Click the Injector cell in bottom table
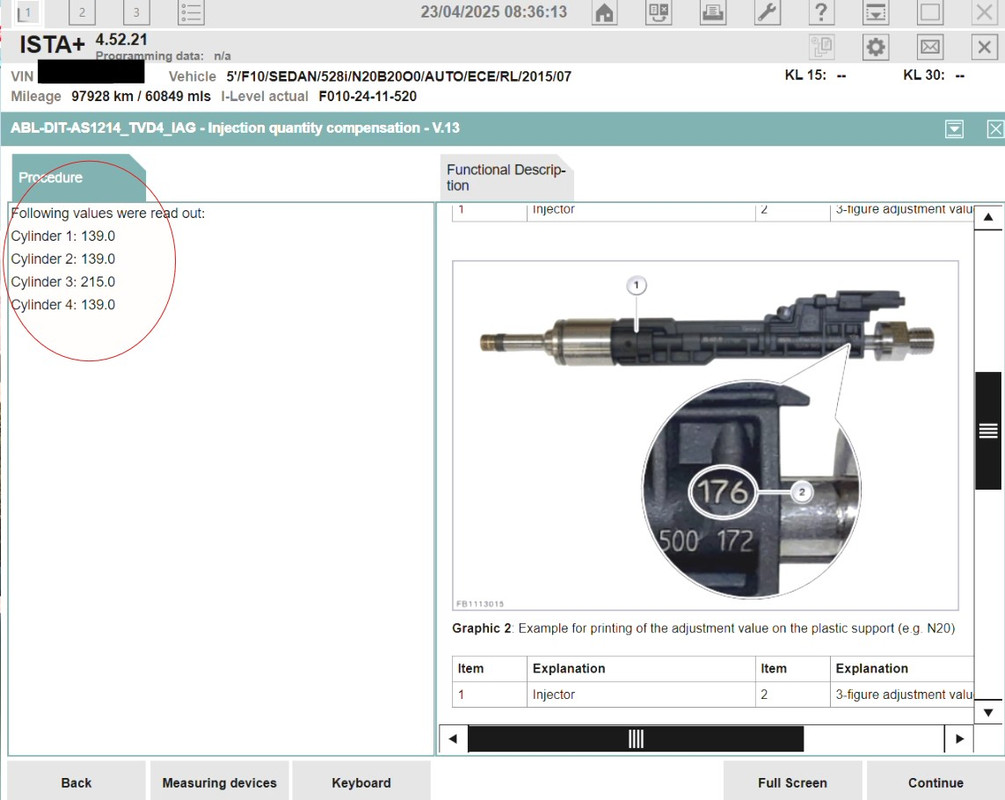 click(x=641, y=694)
